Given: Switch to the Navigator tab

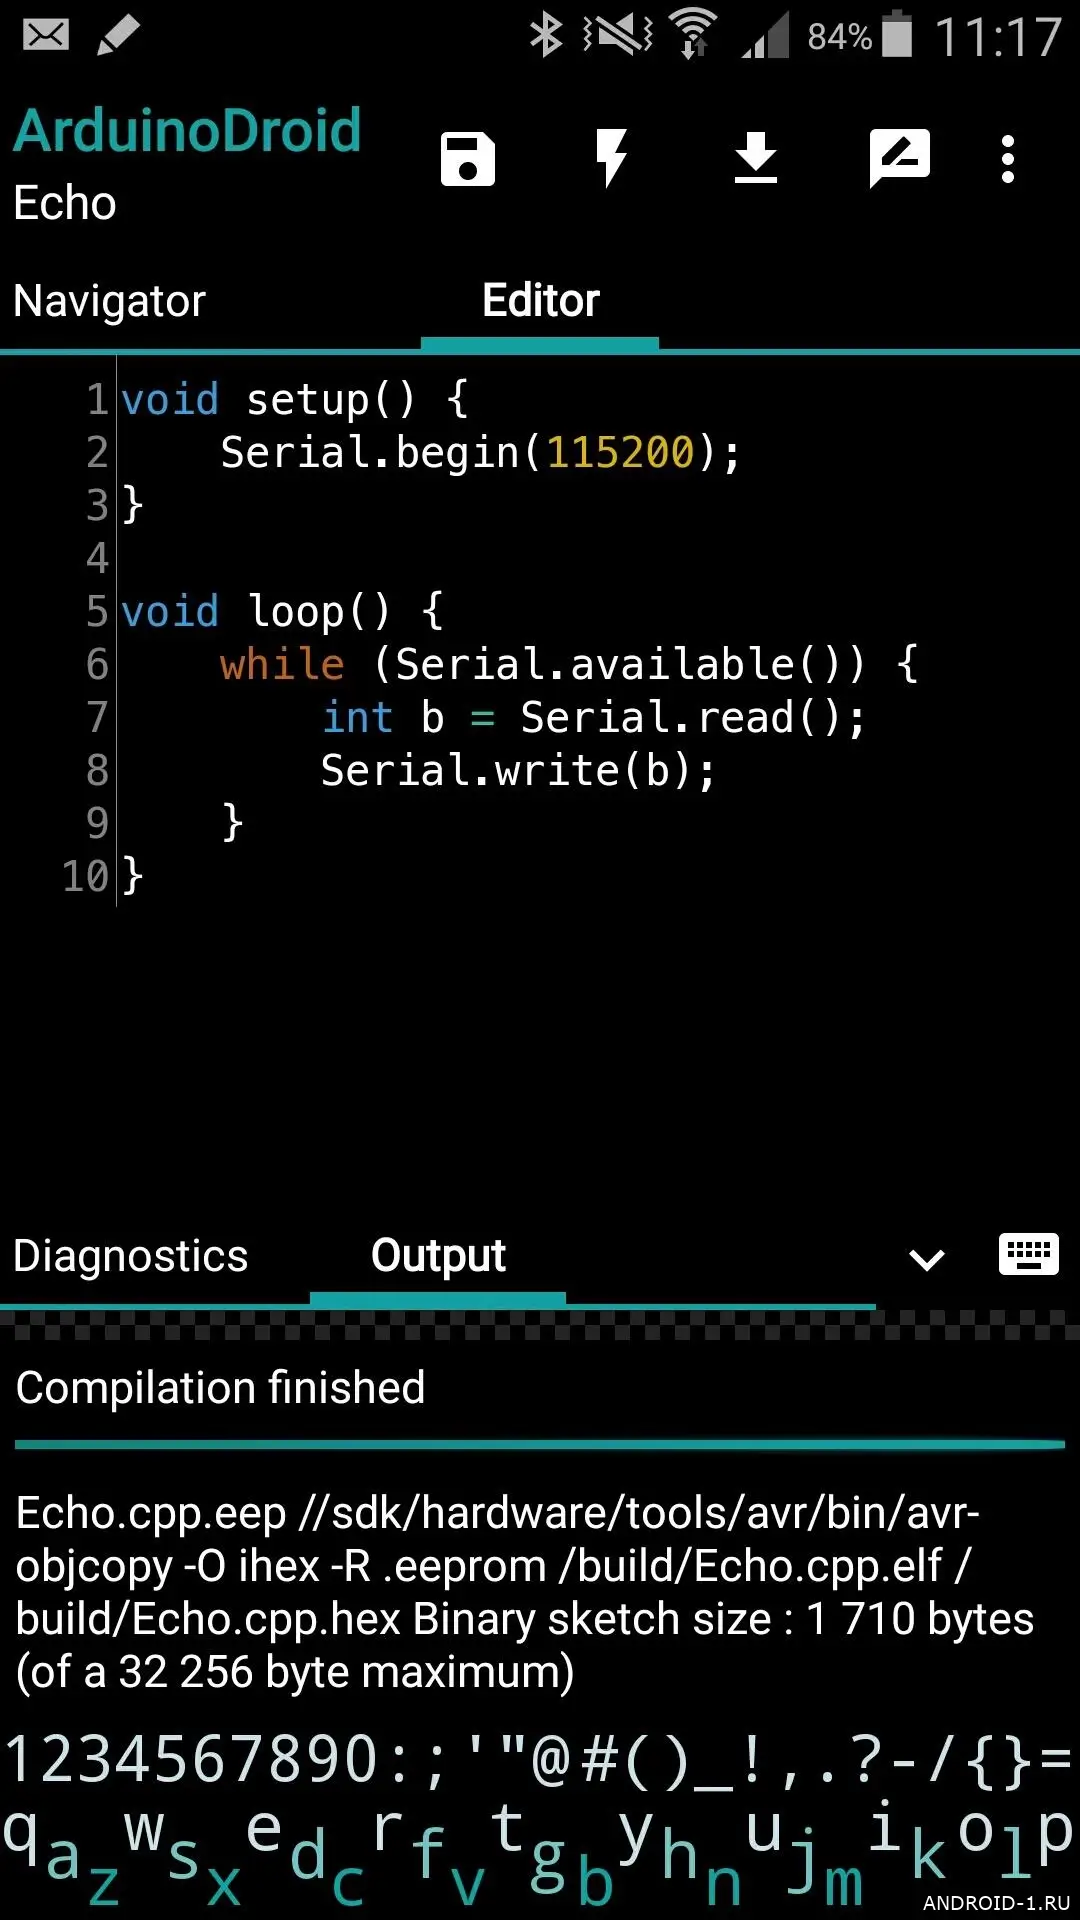Looking at the screenshot, I should click(110, 301).
